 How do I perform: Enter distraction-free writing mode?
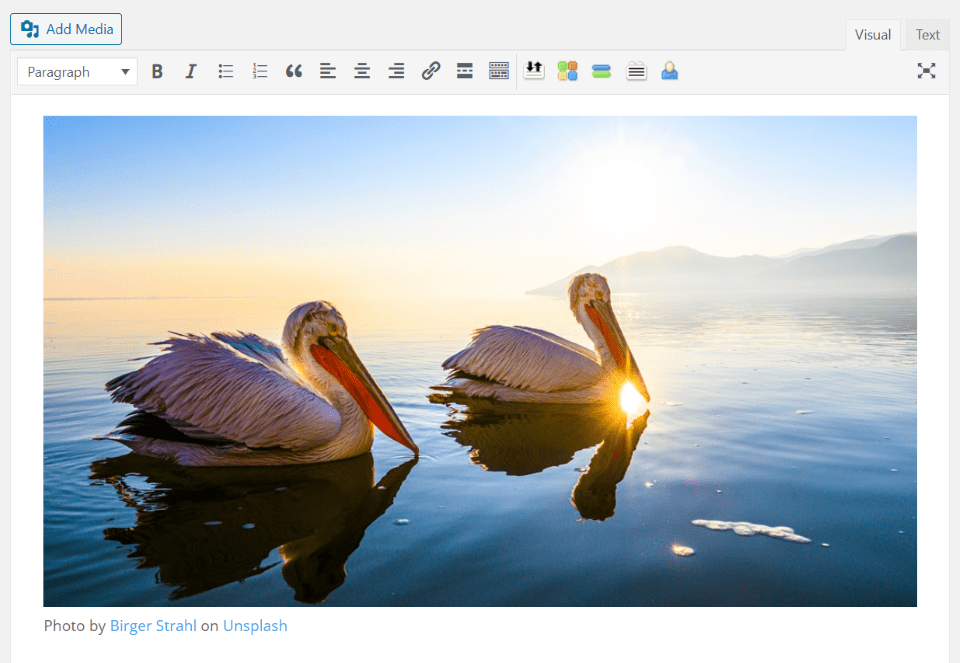(x=926, y=71)
